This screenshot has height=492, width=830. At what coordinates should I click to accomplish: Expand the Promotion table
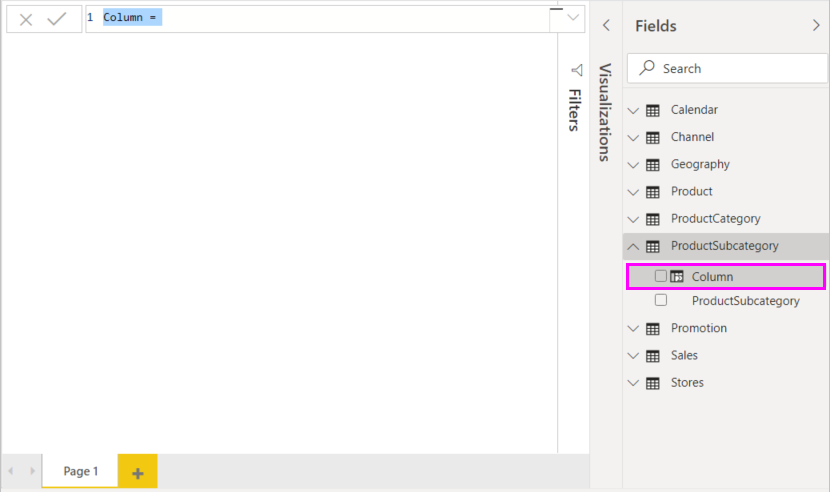pos(634,329)
